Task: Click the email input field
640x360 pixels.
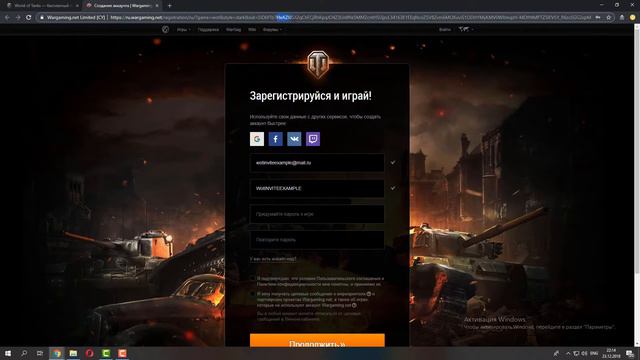Action: pos(317,162)
